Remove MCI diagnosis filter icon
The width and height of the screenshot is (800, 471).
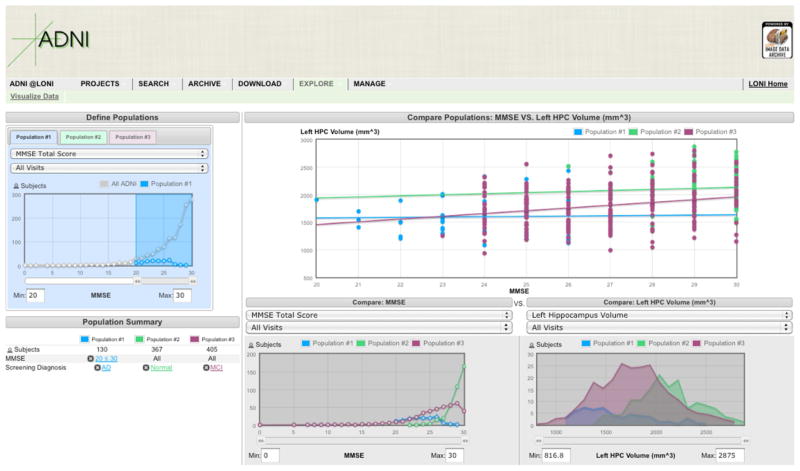[205, 368]
